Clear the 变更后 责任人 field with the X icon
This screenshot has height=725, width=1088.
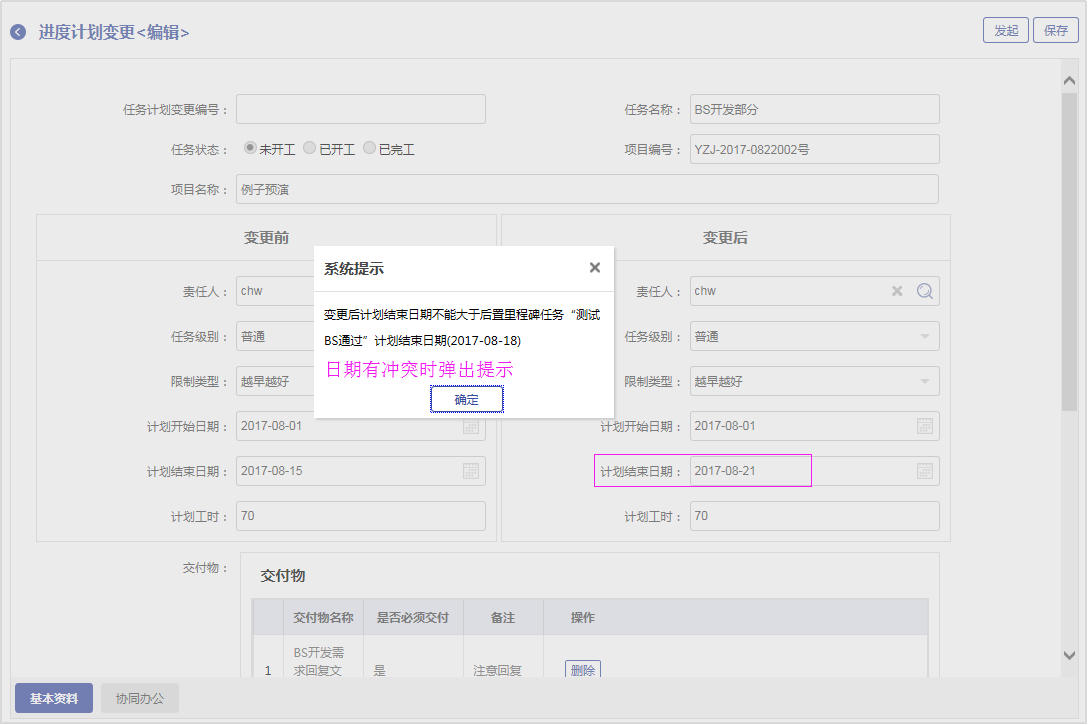[x=897, y=291]
